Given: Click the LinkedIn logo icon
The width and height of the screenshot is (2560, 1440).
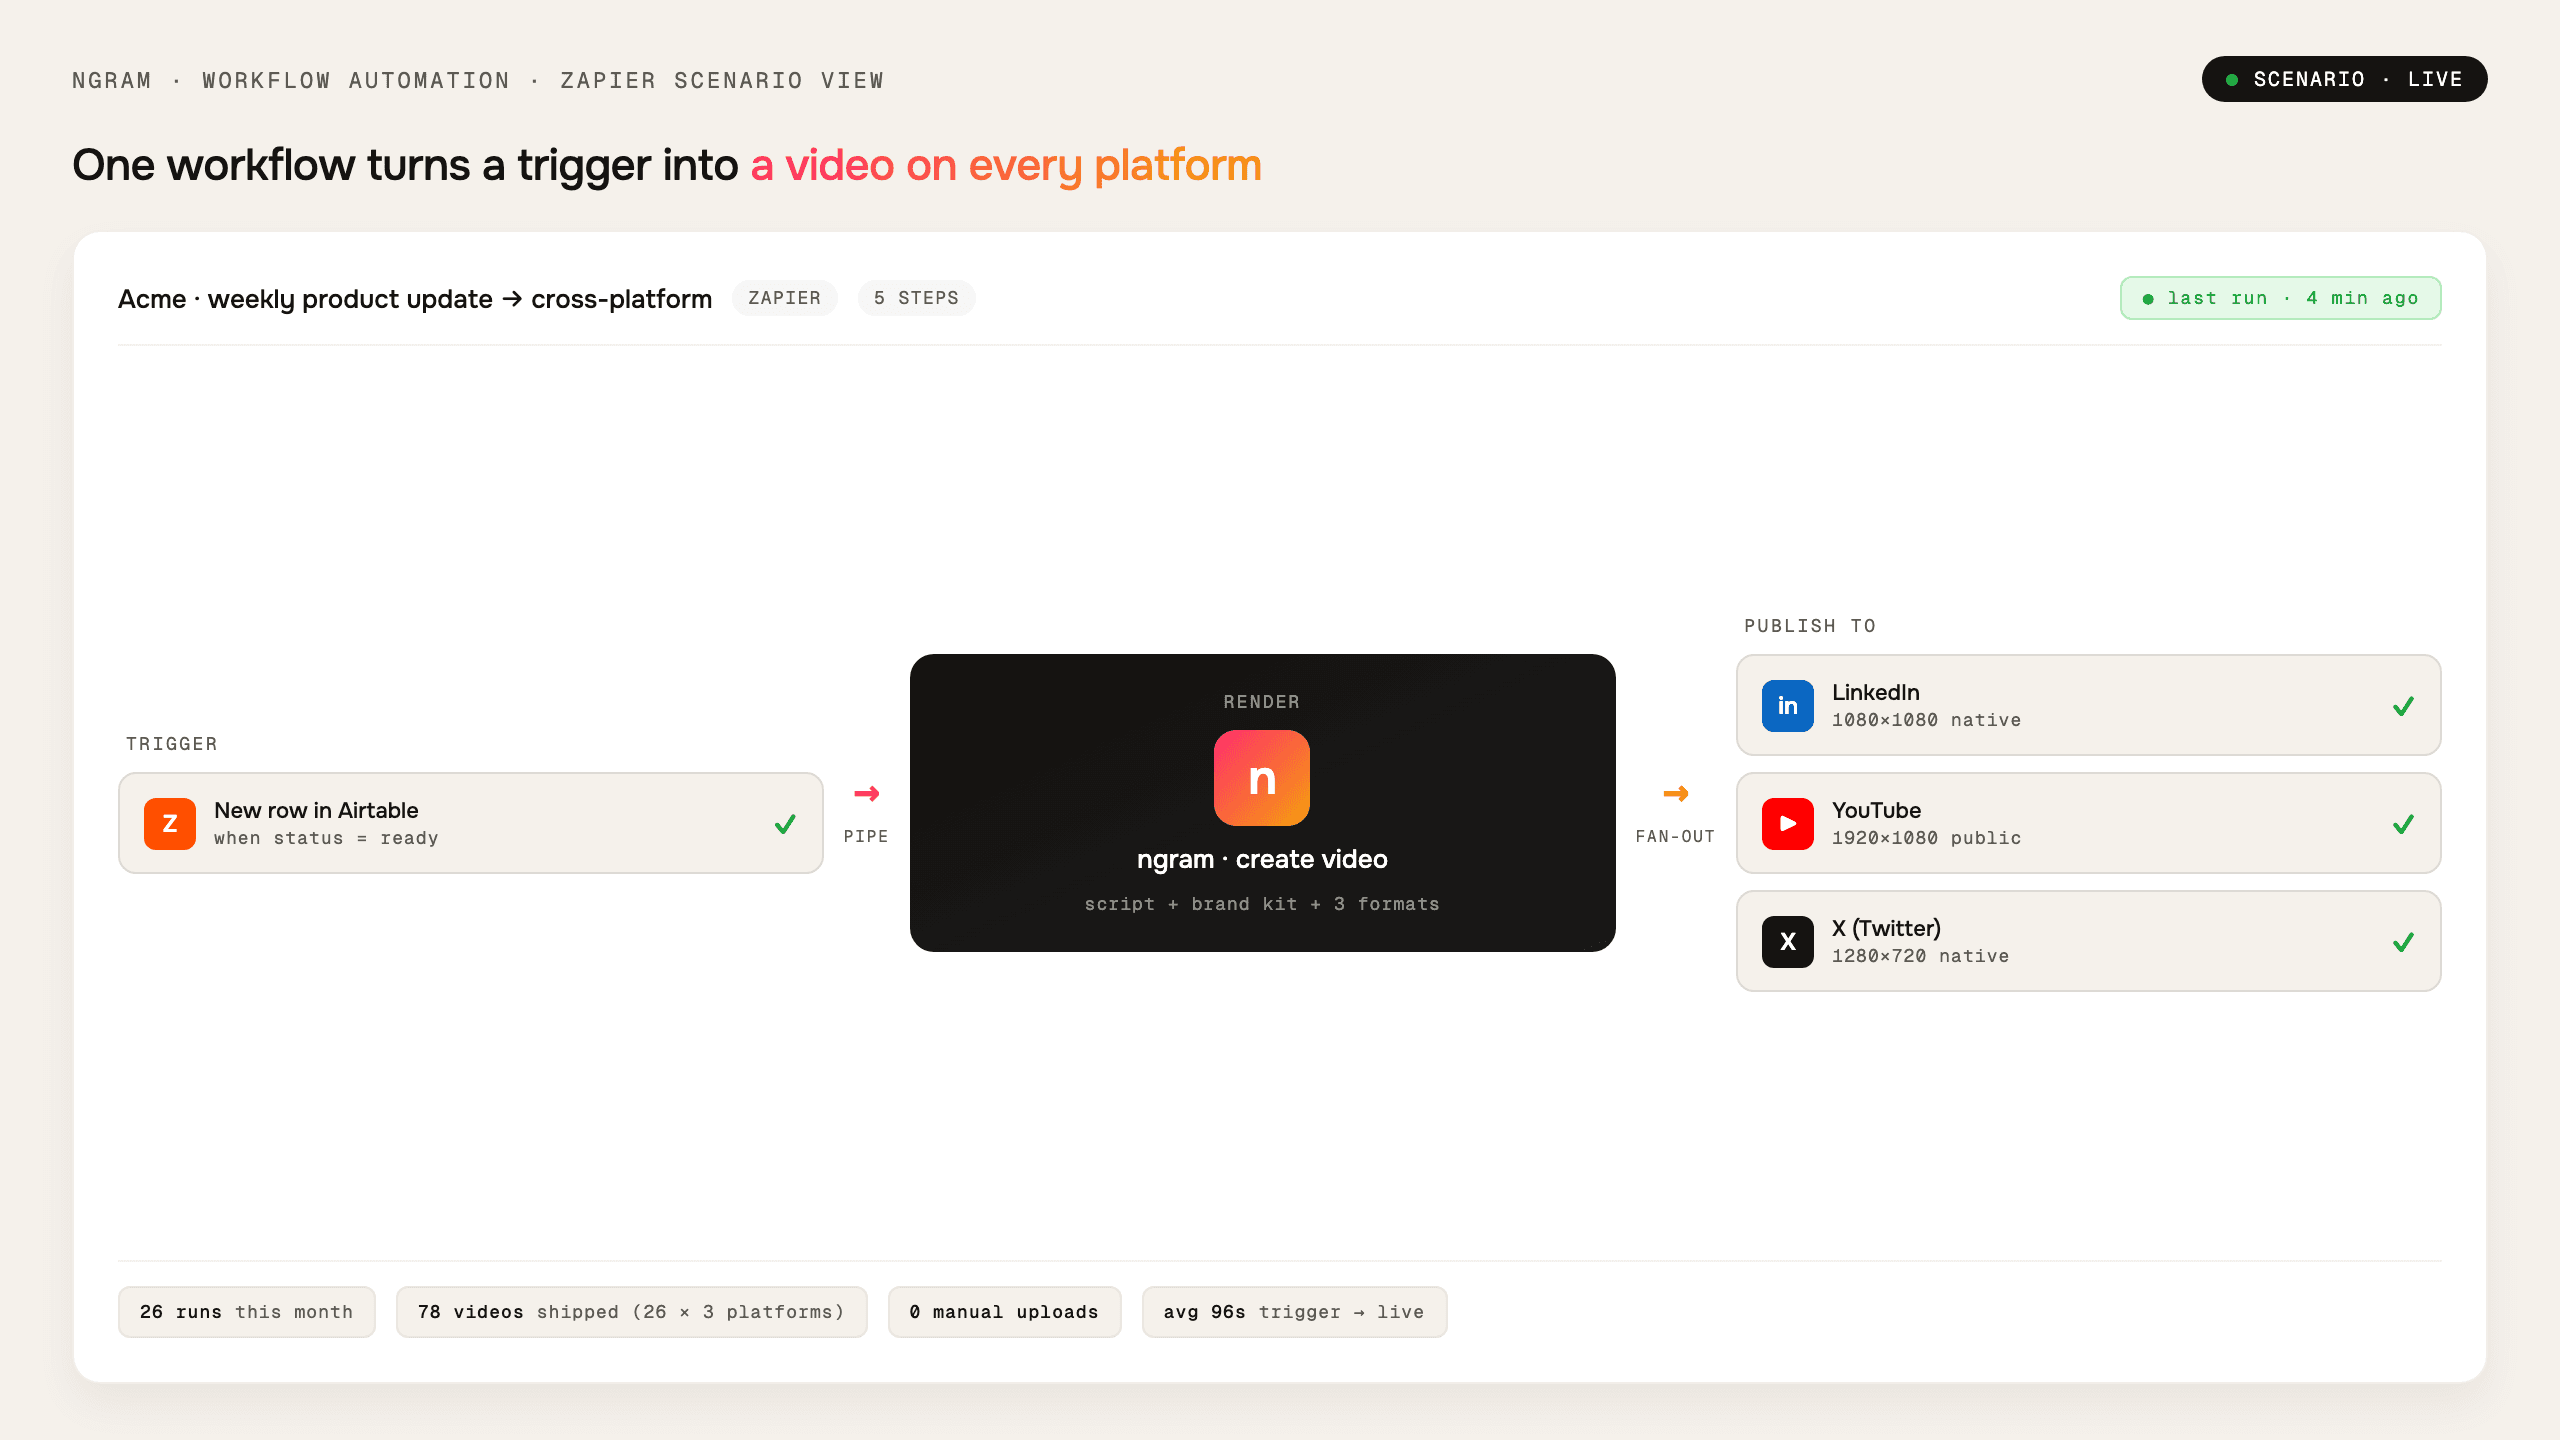Looking at the screenshot, I should point(1788,706).
